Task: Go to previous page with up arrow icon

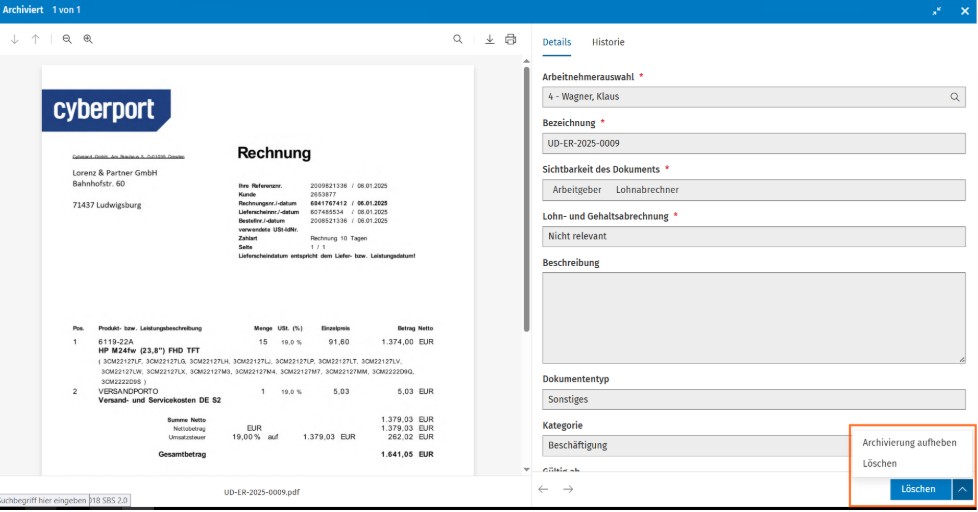Action: pyautogui.click(x=36, y=39)
